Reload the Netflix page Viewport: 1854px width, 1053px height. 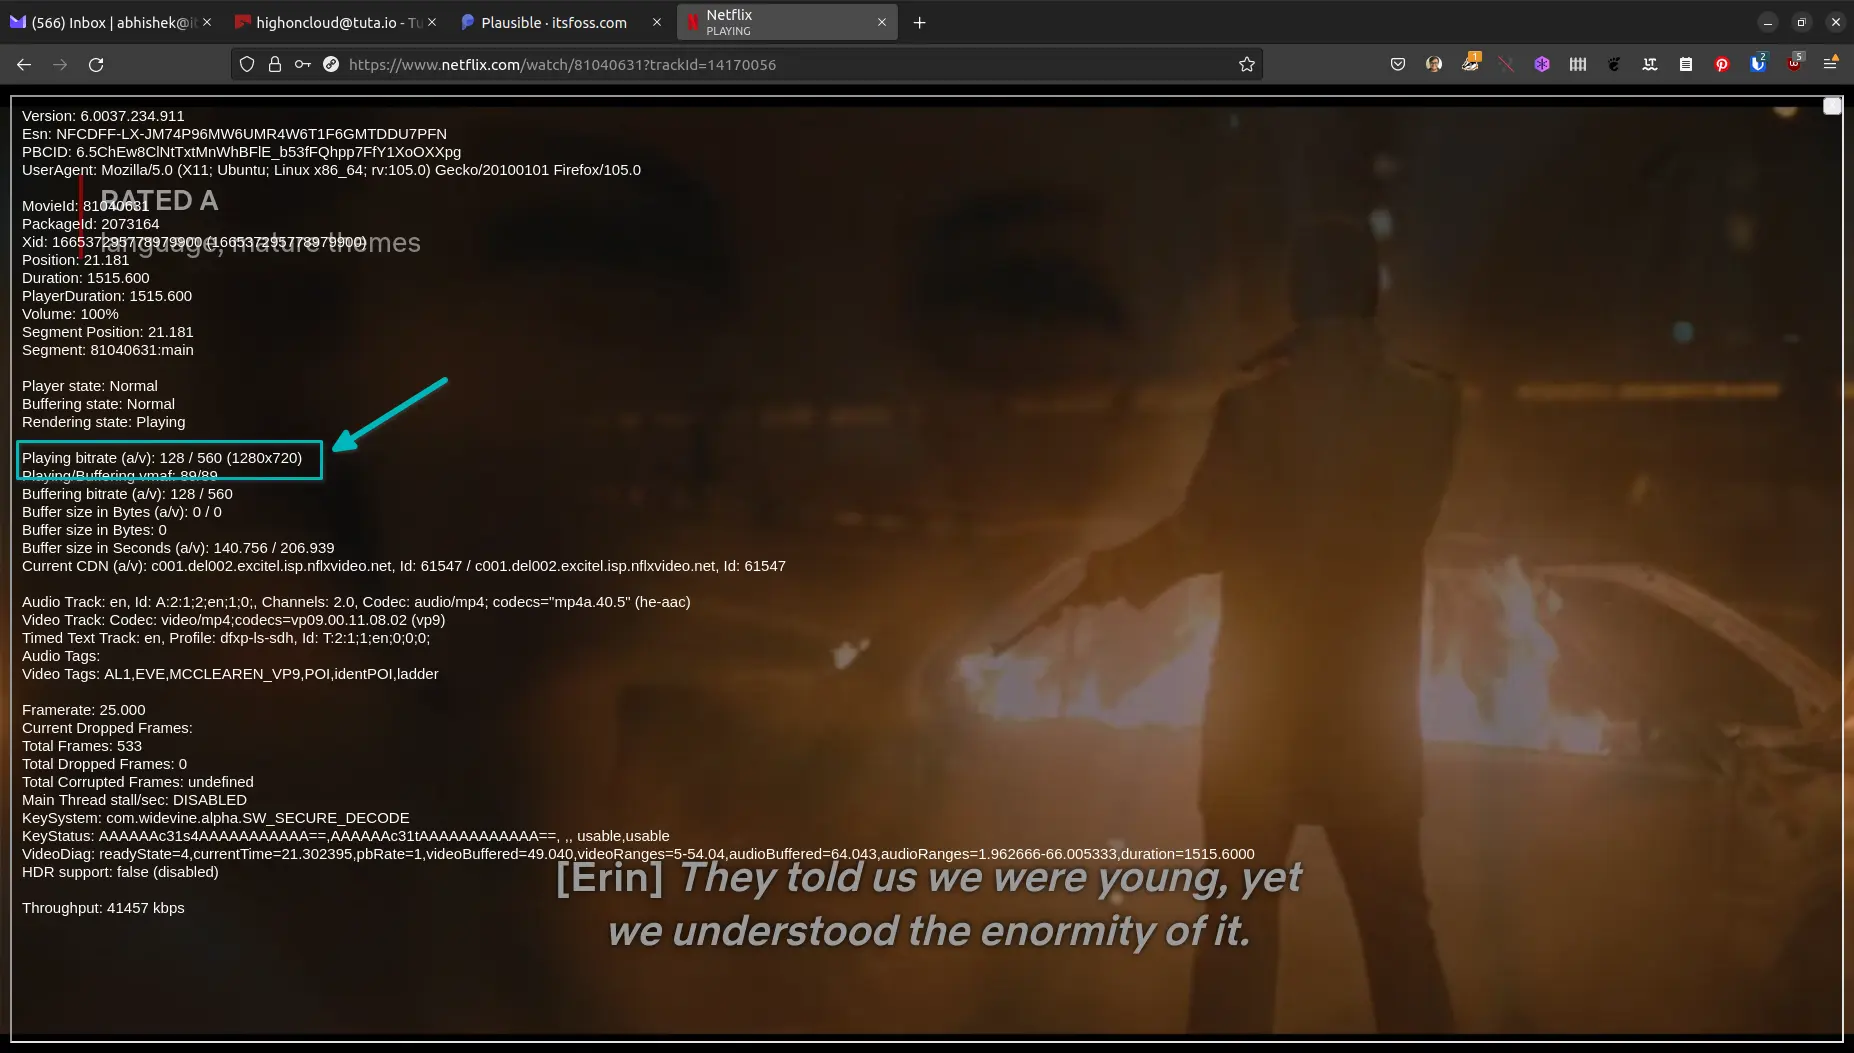96,65
